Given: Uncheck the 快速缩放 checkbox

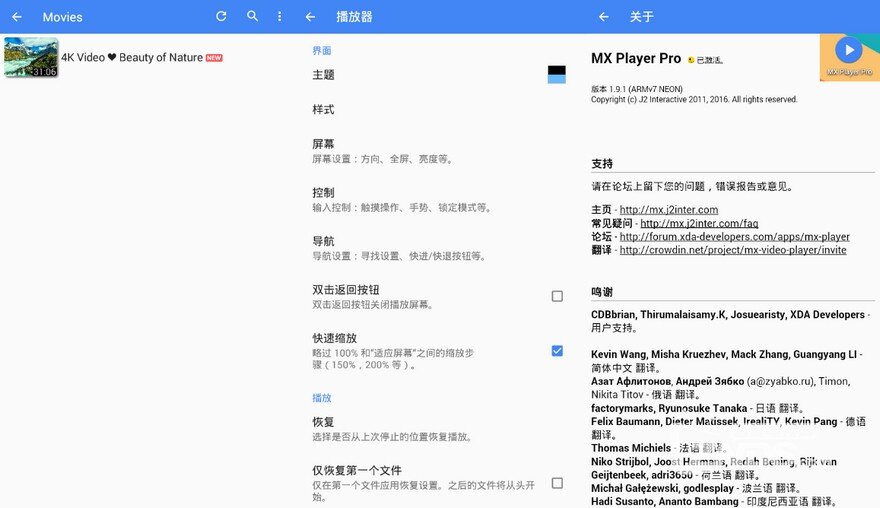Looking at the screenshot, I should coord(557,351).
